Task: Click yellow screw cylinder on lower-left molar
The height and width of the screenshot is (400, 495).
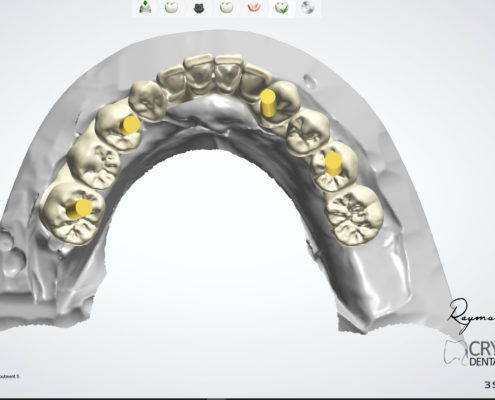Action: 79,209
